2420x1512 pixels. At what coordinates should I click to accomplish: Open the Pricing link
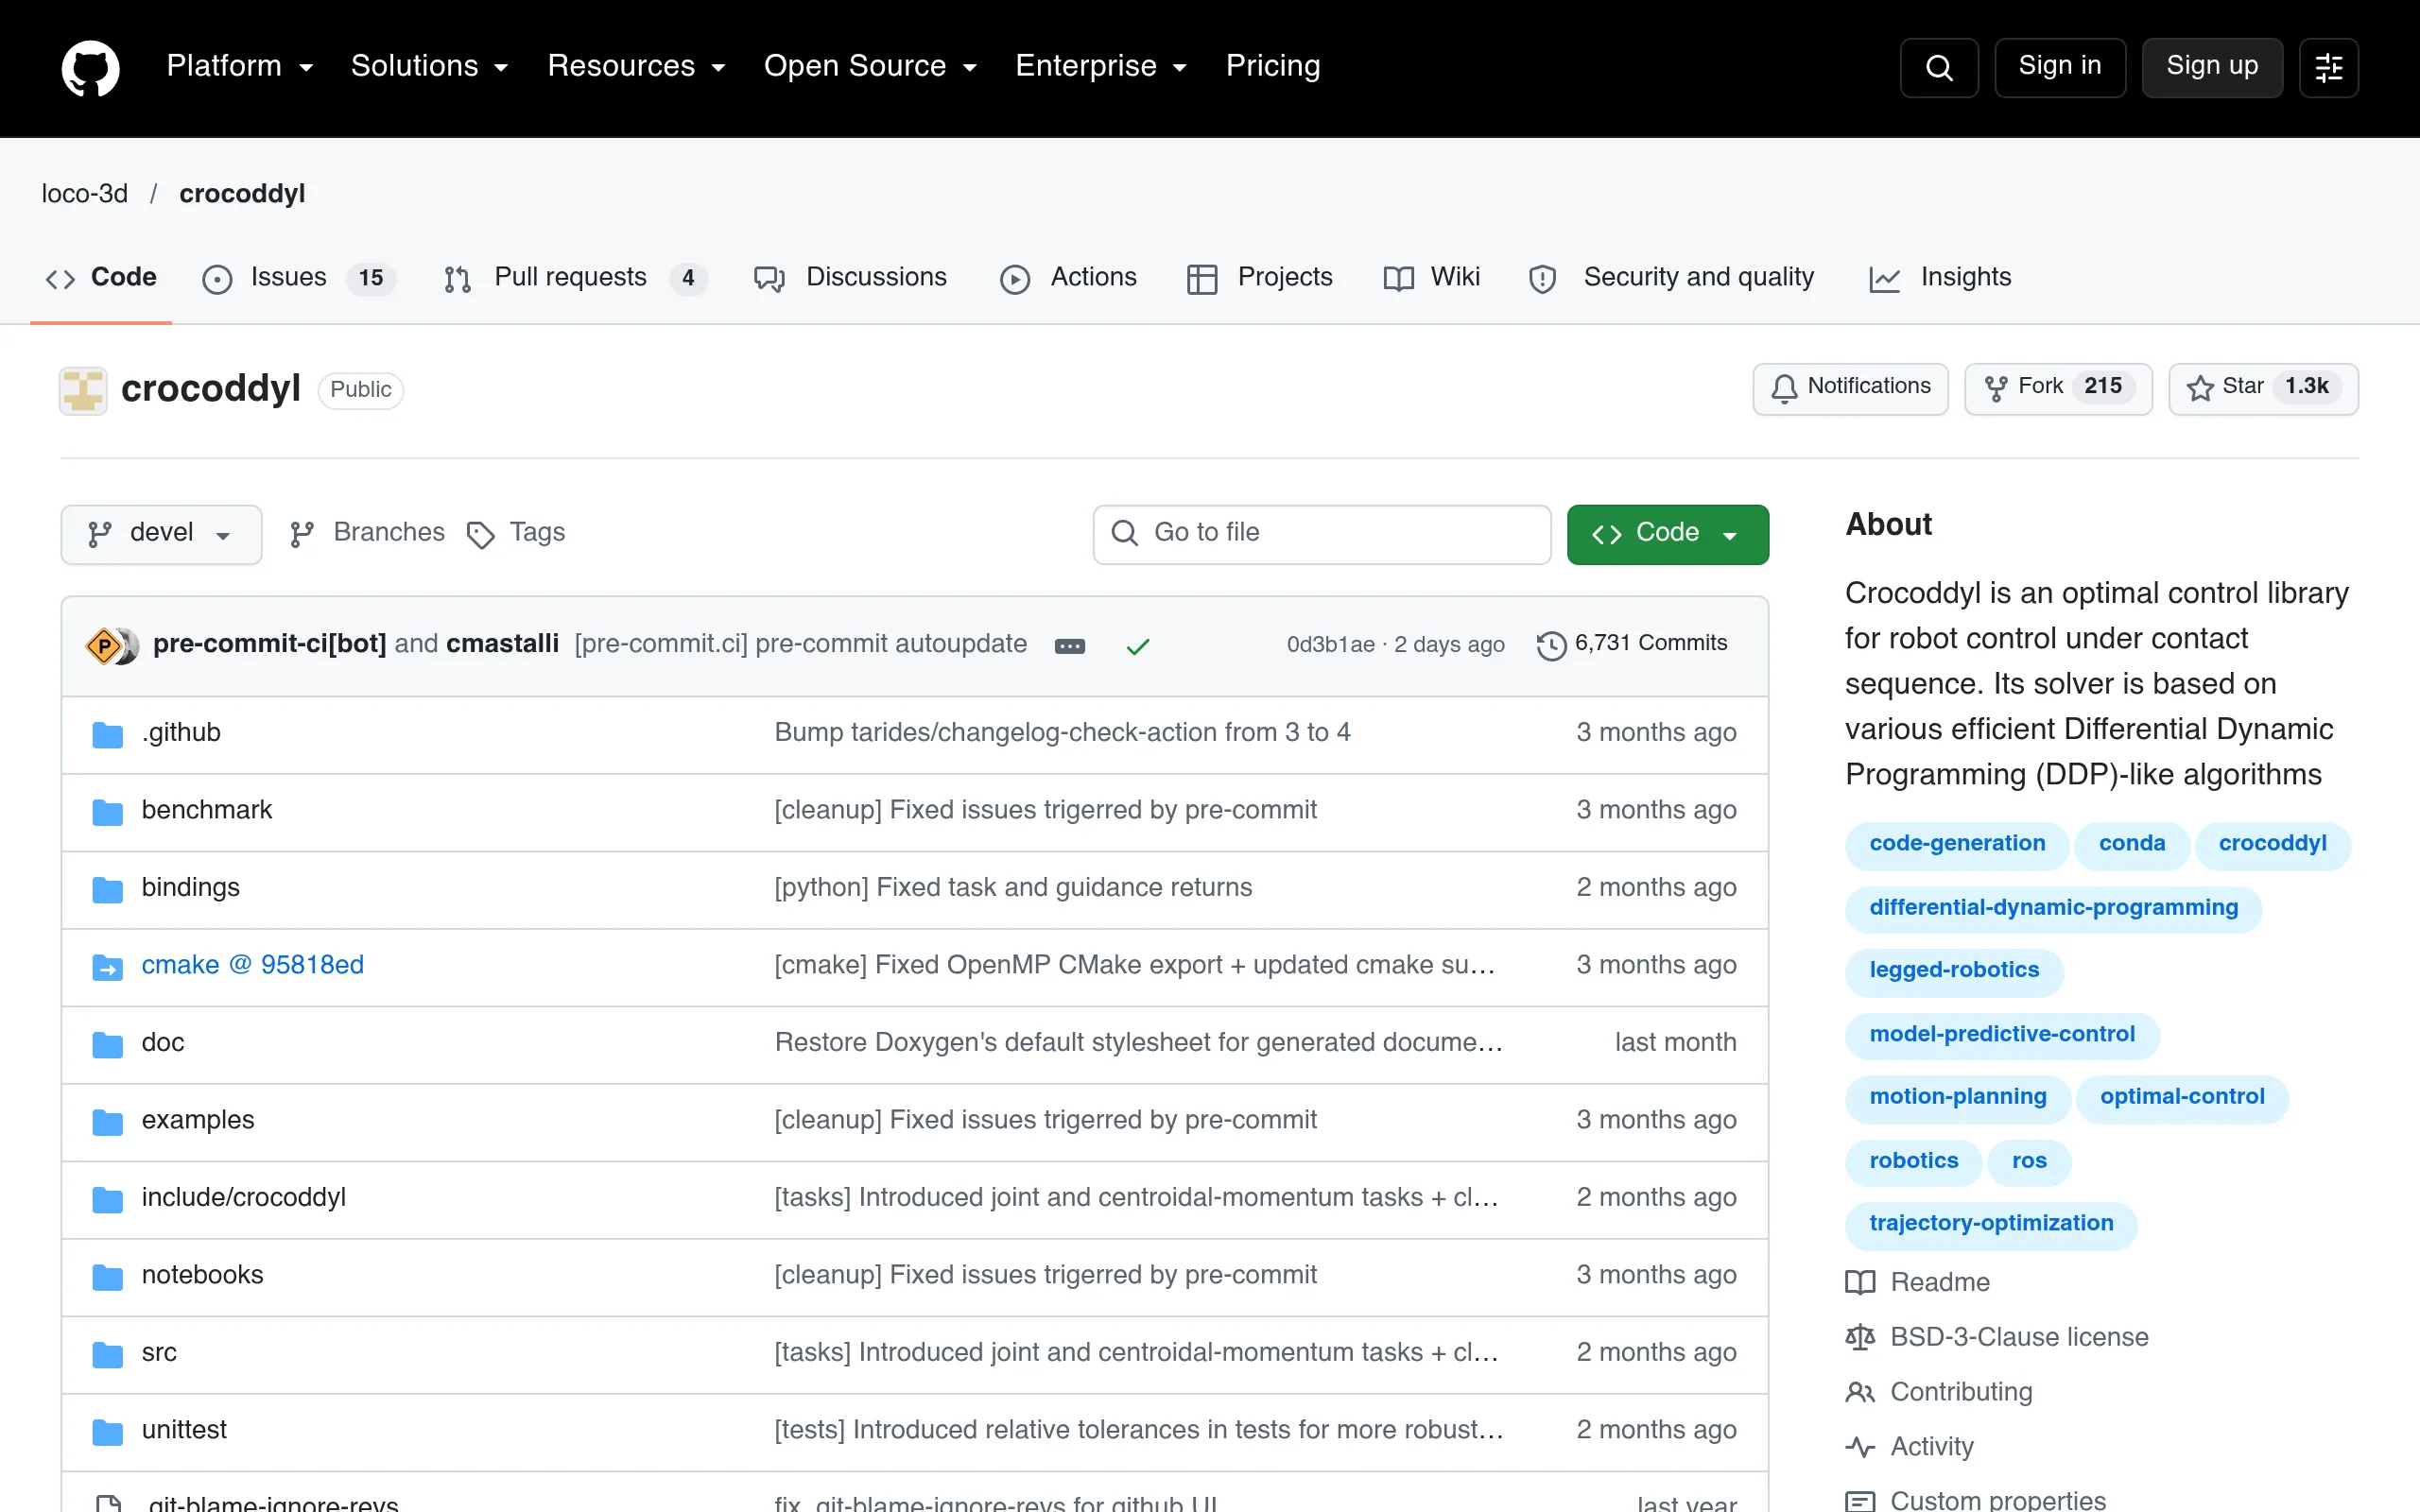1272,66
